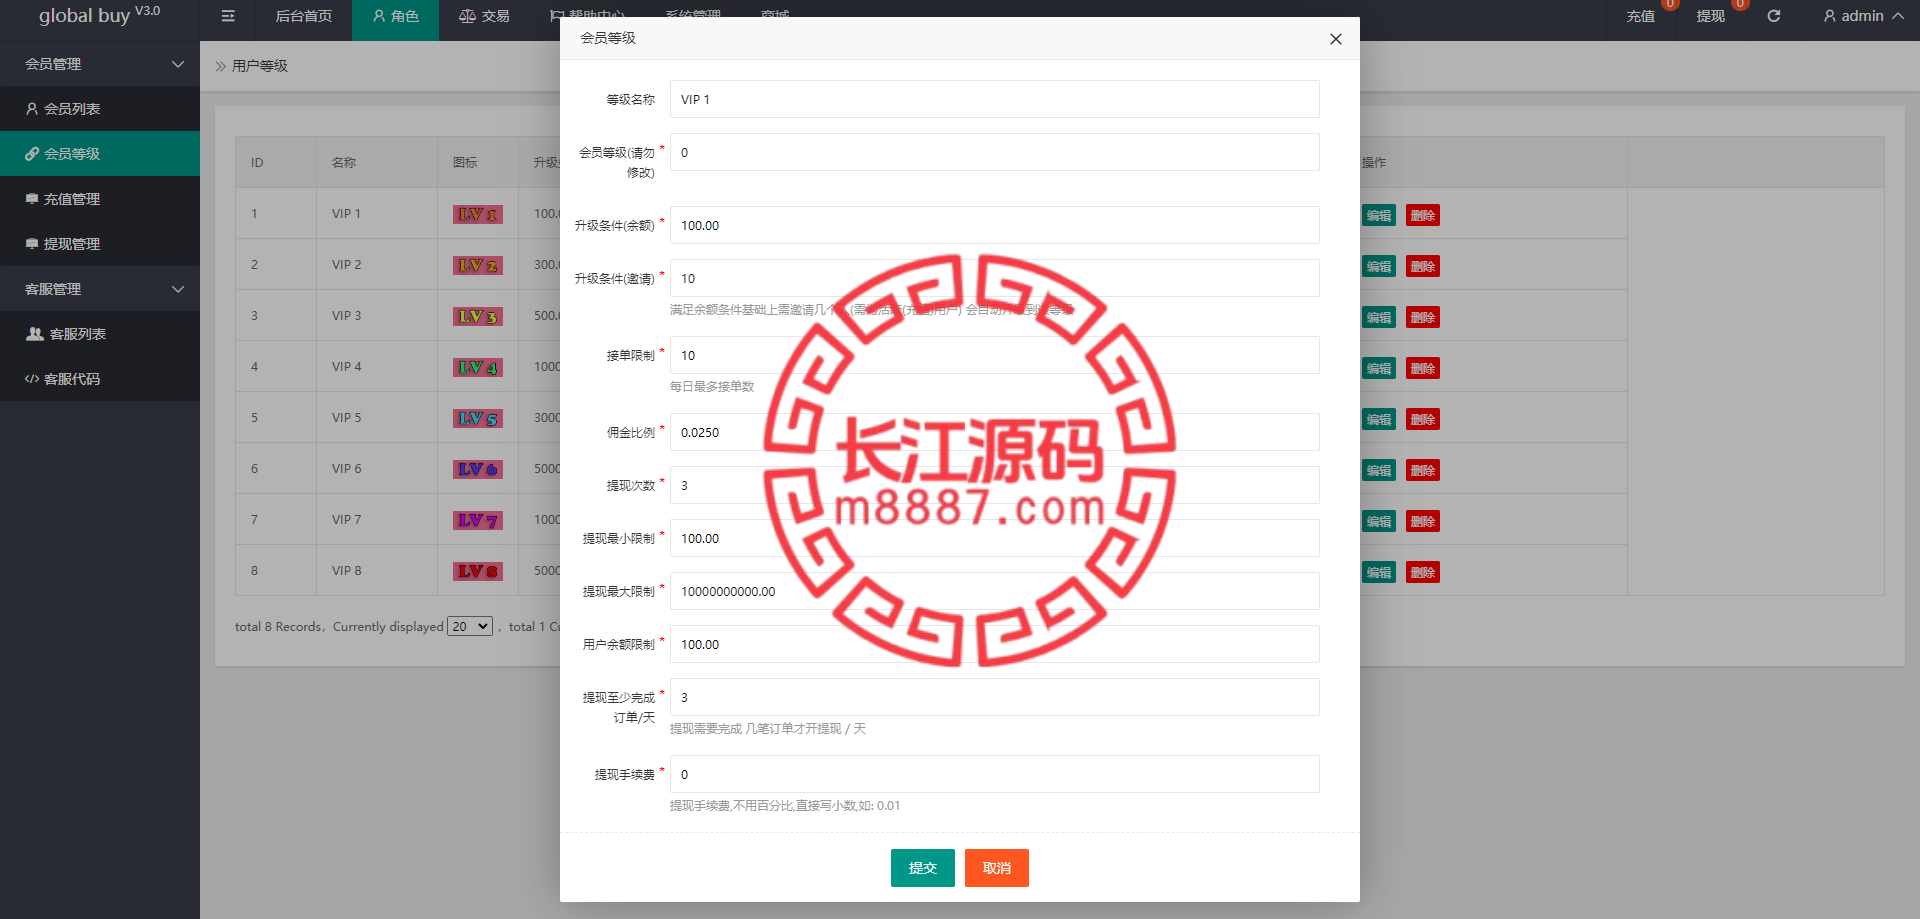Click the 等级名称 input field
Viewport: 1920px width, 919px height.
tap(995, 99)
